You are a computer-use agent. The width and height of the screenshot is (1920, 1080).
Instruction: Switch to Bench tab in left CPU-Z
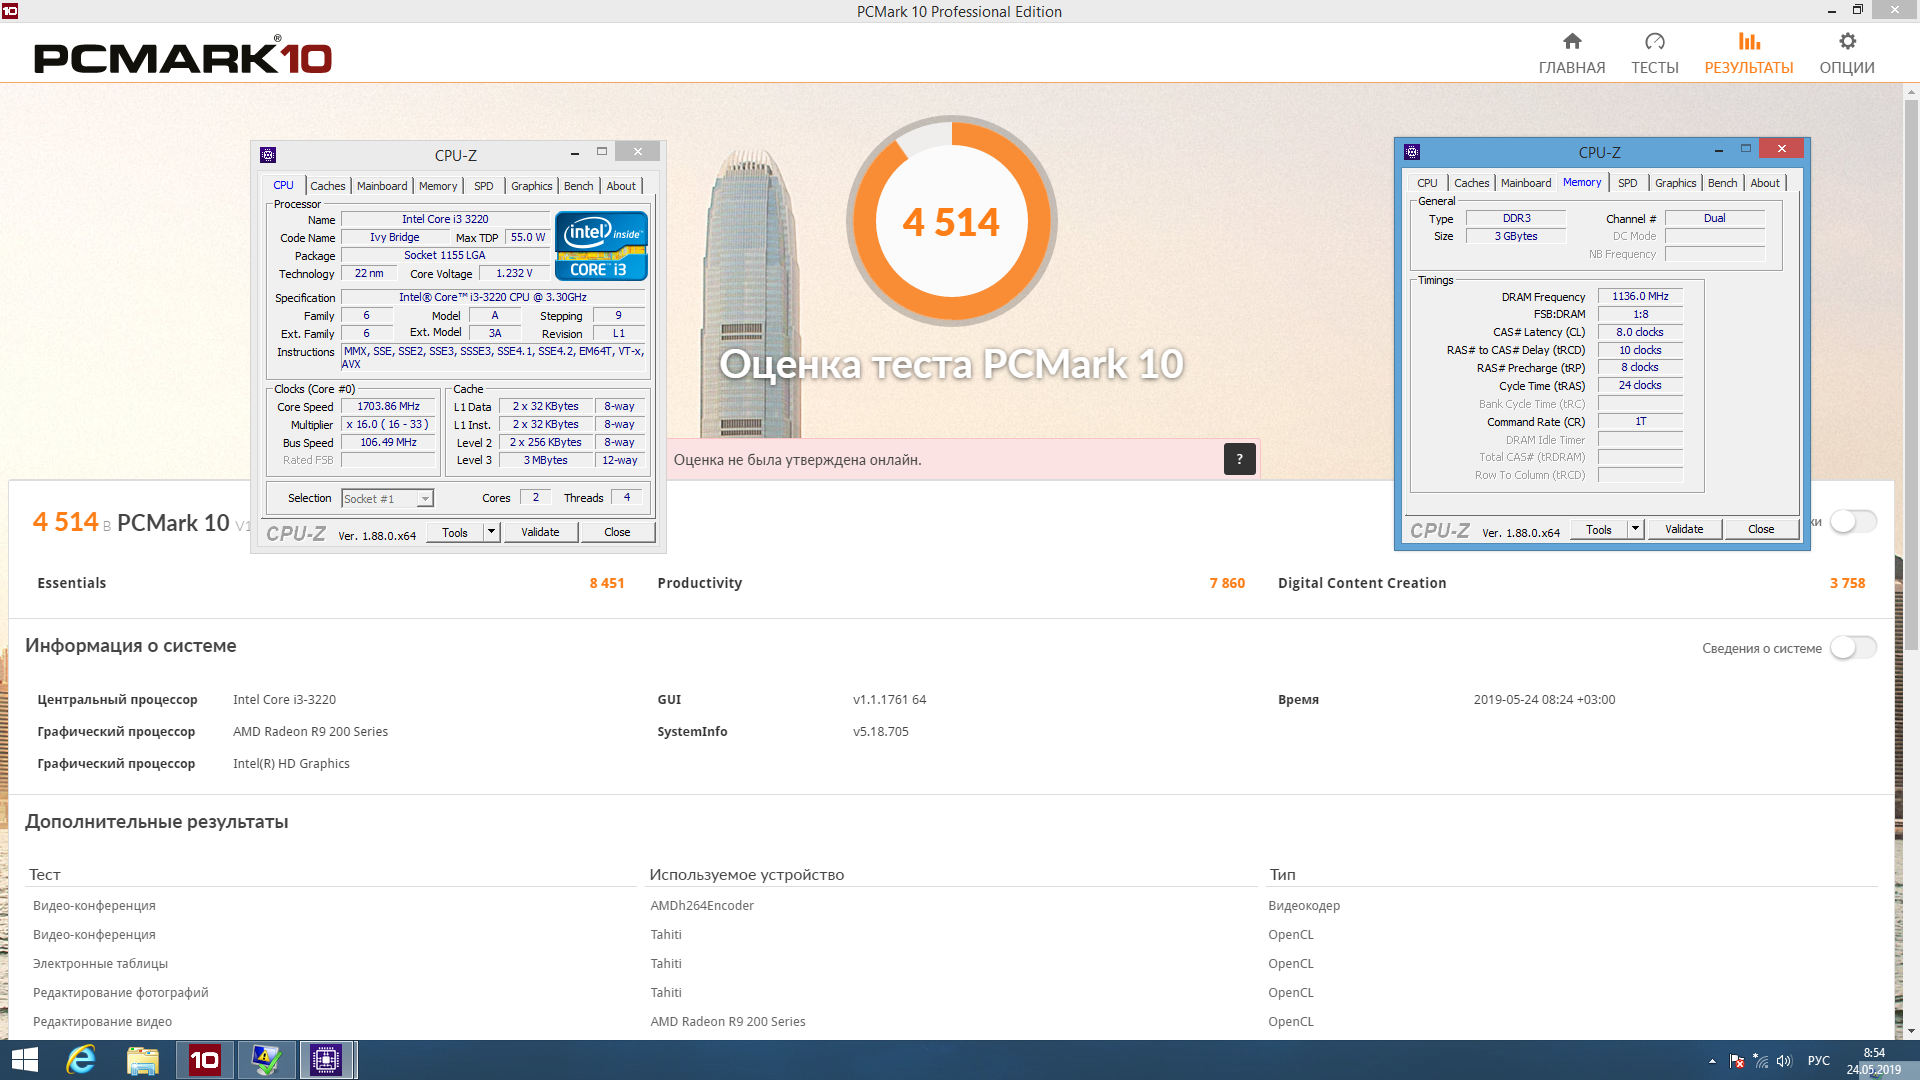(x=578, y=185)
